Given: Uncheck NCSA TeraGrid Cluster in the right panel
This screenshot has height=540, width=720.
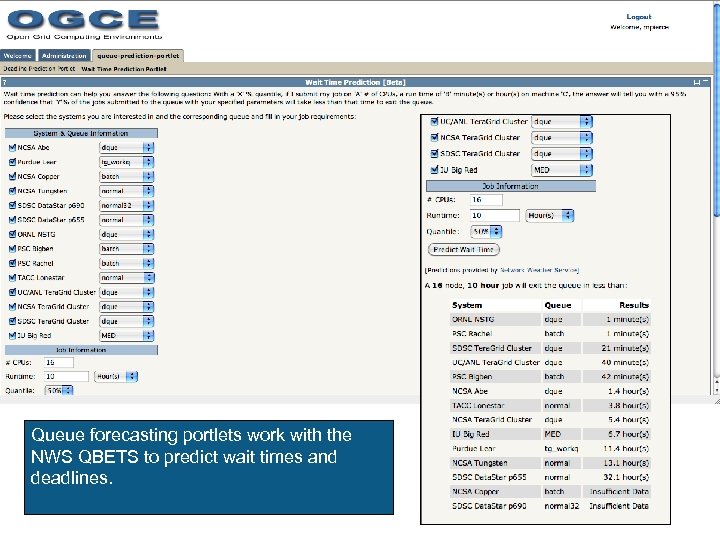Looking at the screenshot, I should click(x=434, y=137).
